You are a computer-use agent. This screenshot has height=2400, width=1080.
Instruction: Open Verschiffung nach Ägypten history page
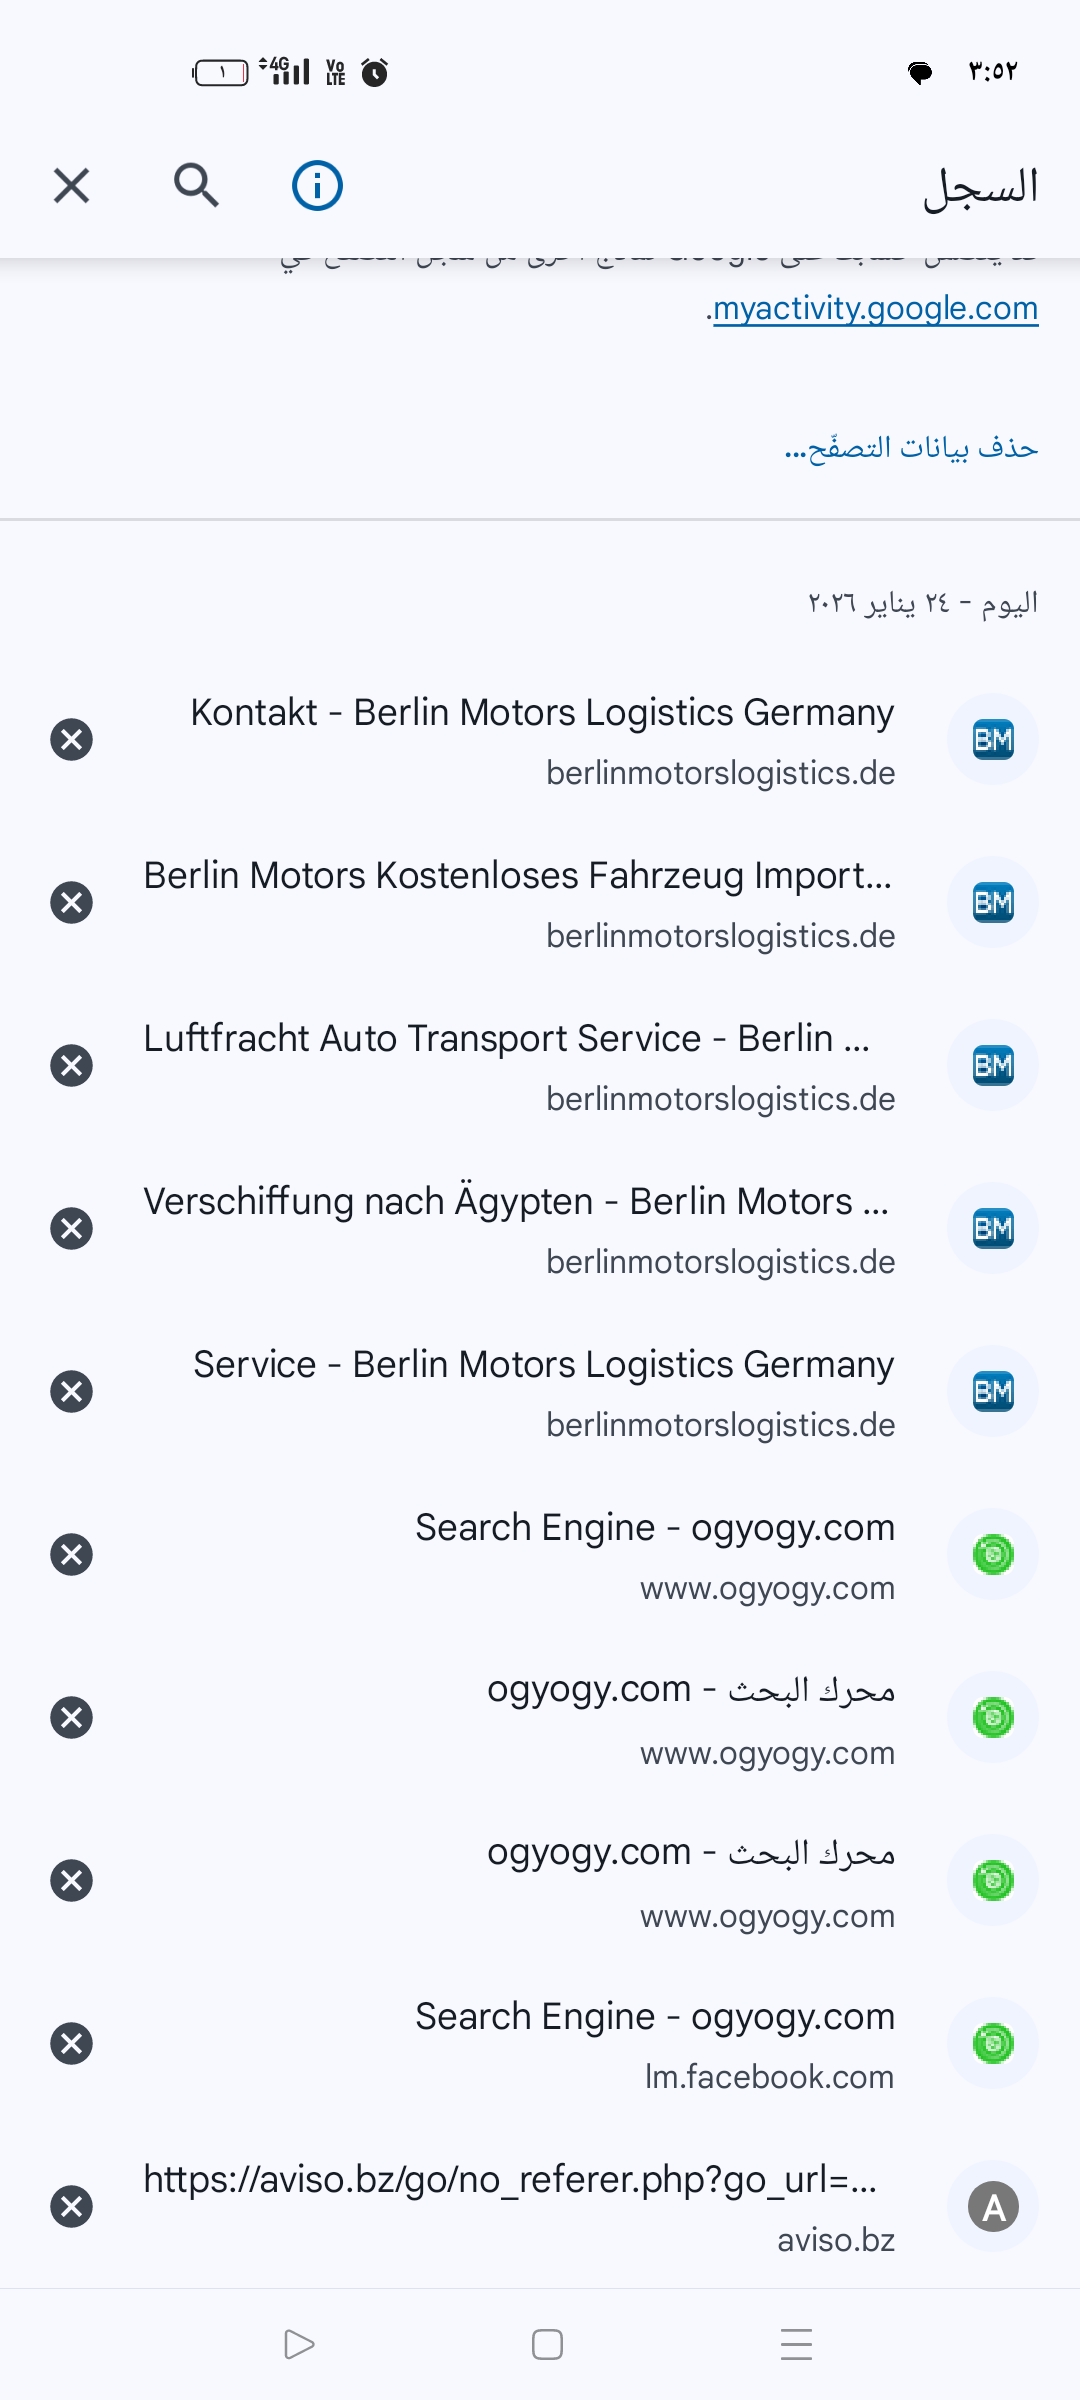(x=516, y=1229)
